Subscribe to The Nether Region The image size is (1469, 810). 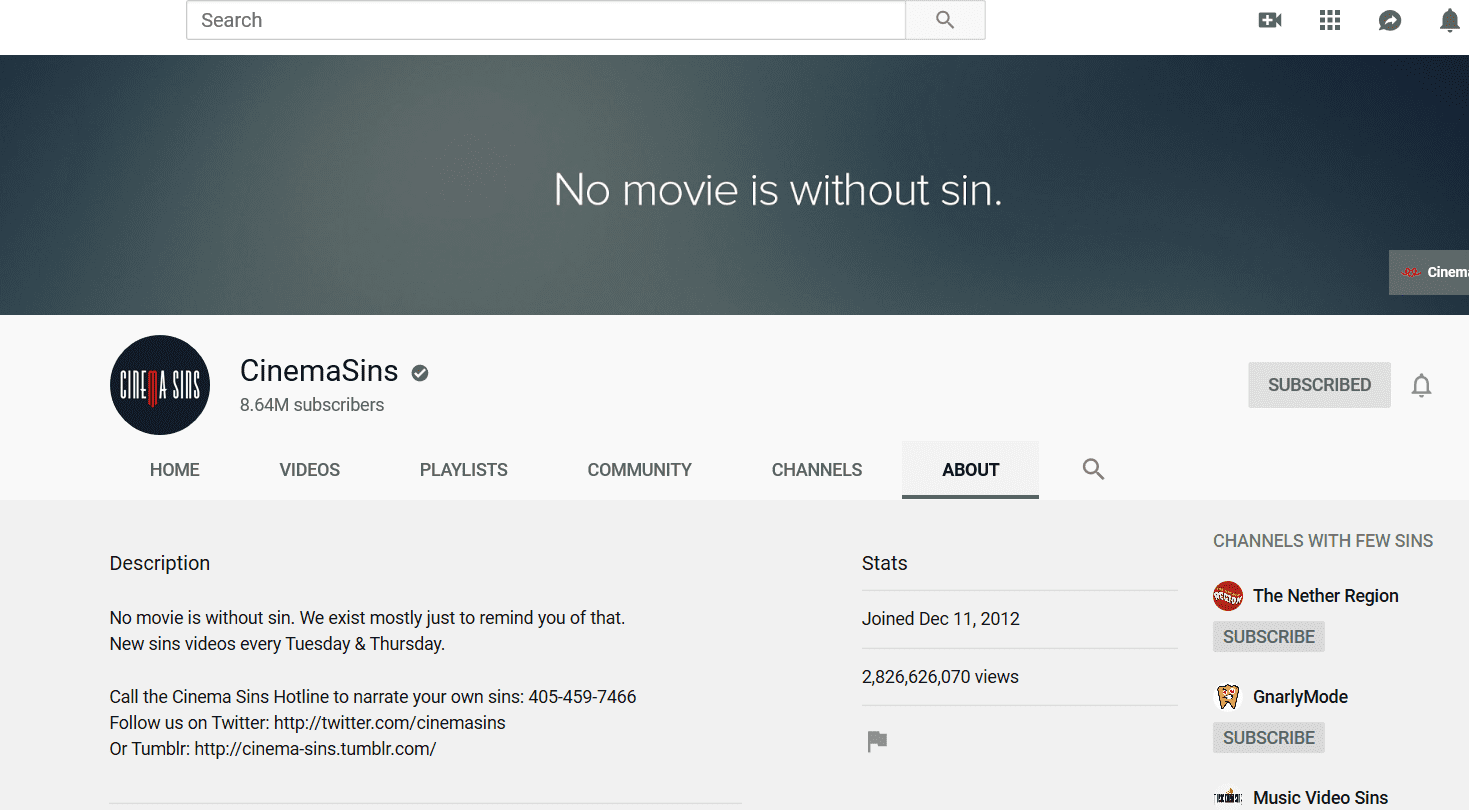(x=1269, y=637)
